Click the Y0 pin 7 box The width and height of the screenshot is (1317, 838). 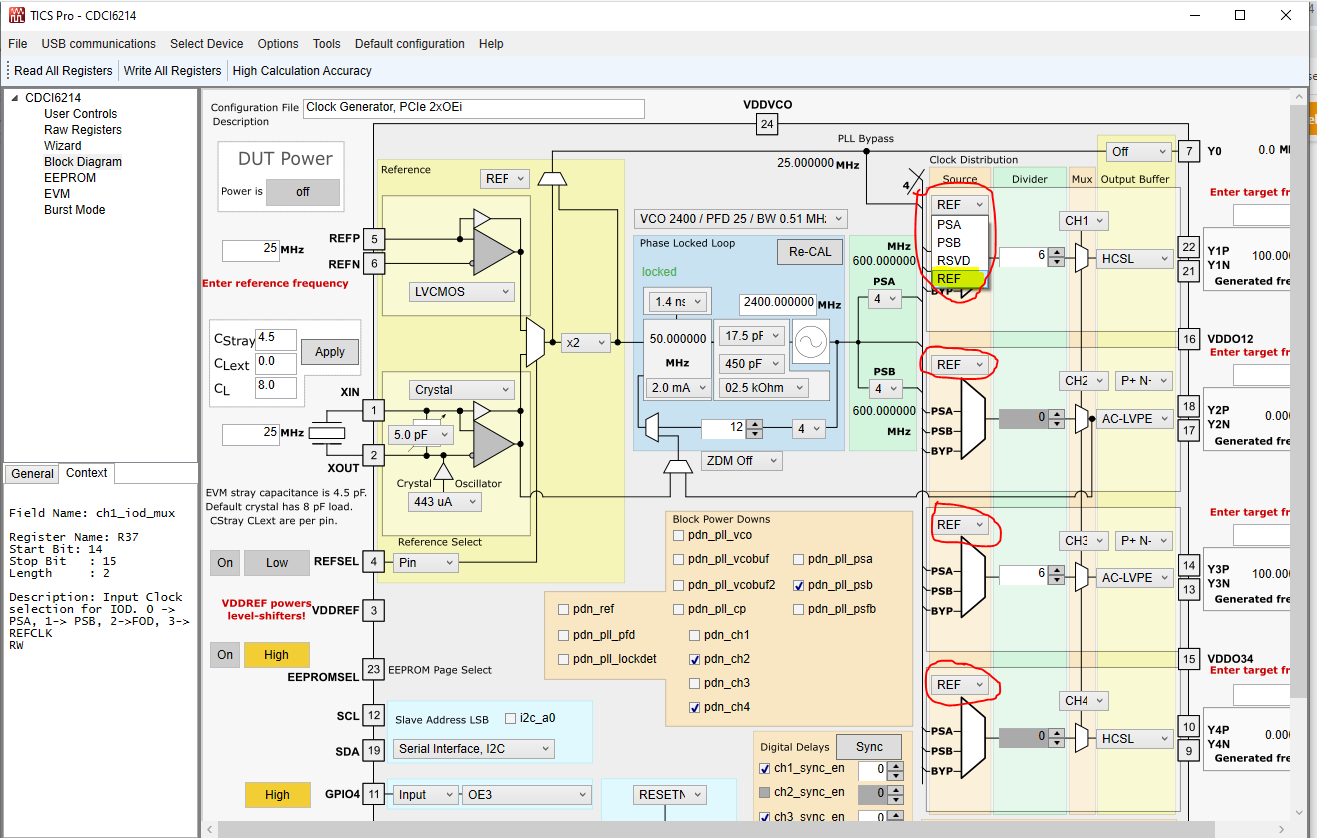tap(1188, 151)
